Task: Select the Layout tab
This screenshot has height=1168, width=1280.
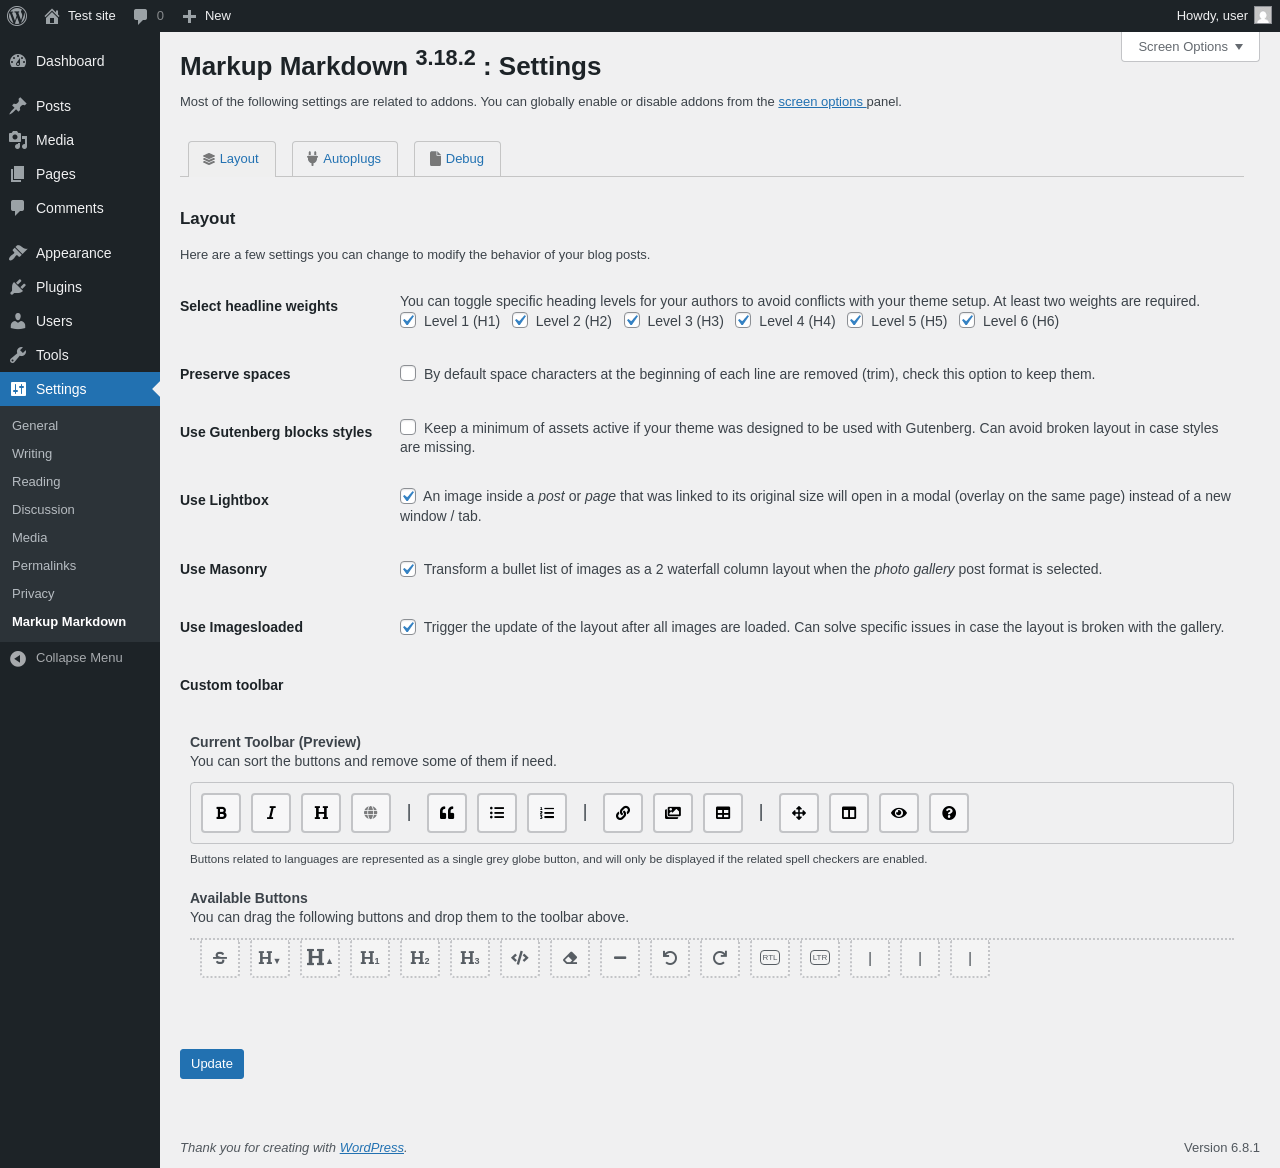Action: pos(231,159)
